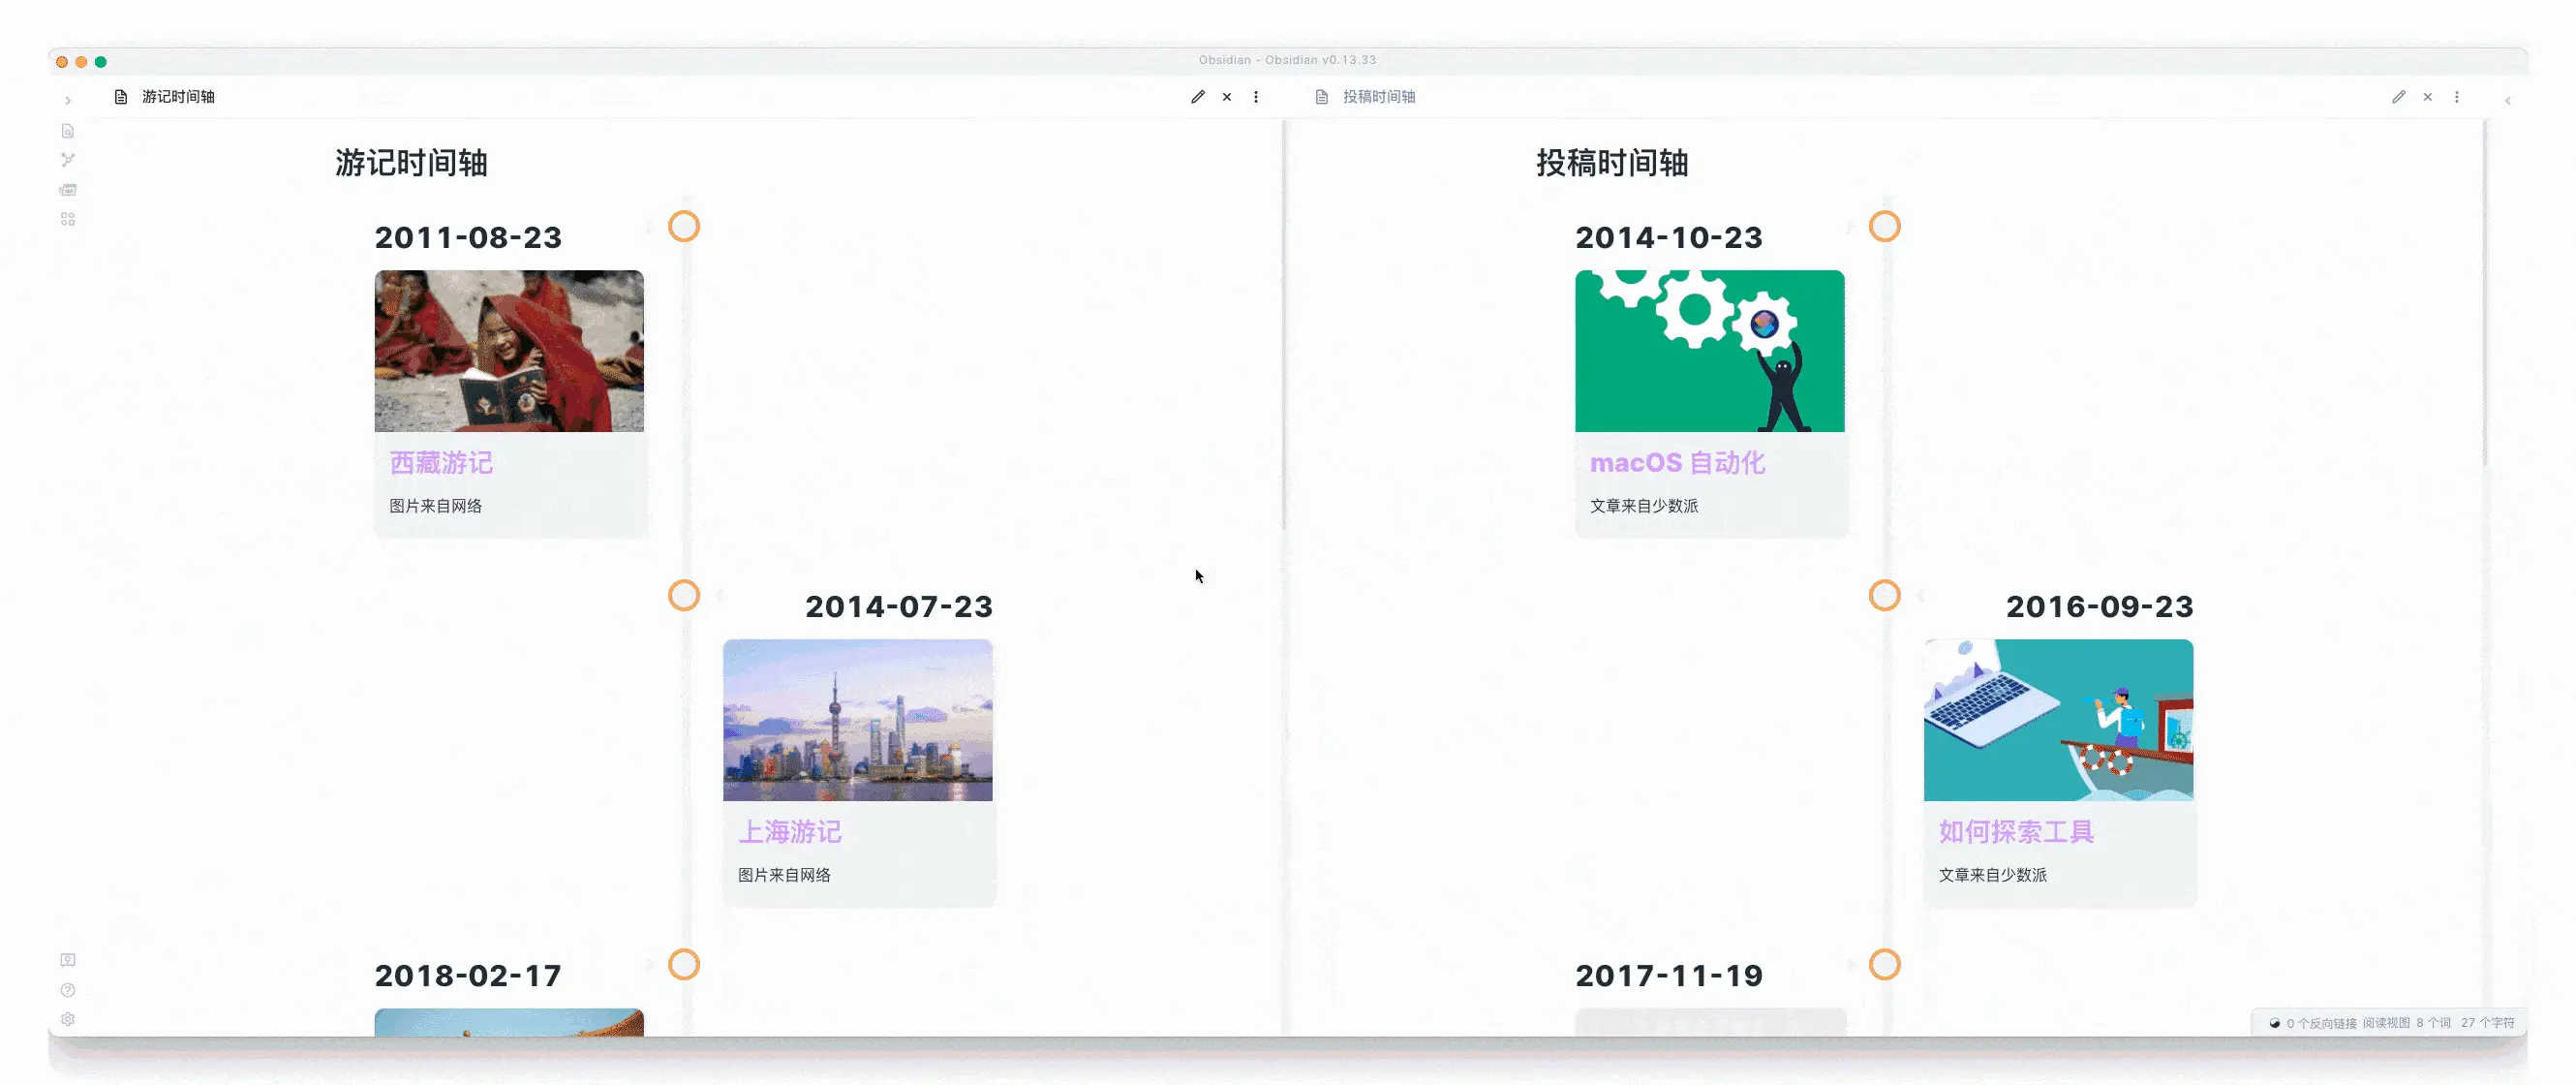Screen dimensions: 2576x1085
Task: Expand the right sidebar with the chevron
Action: tap(2508, 100)
